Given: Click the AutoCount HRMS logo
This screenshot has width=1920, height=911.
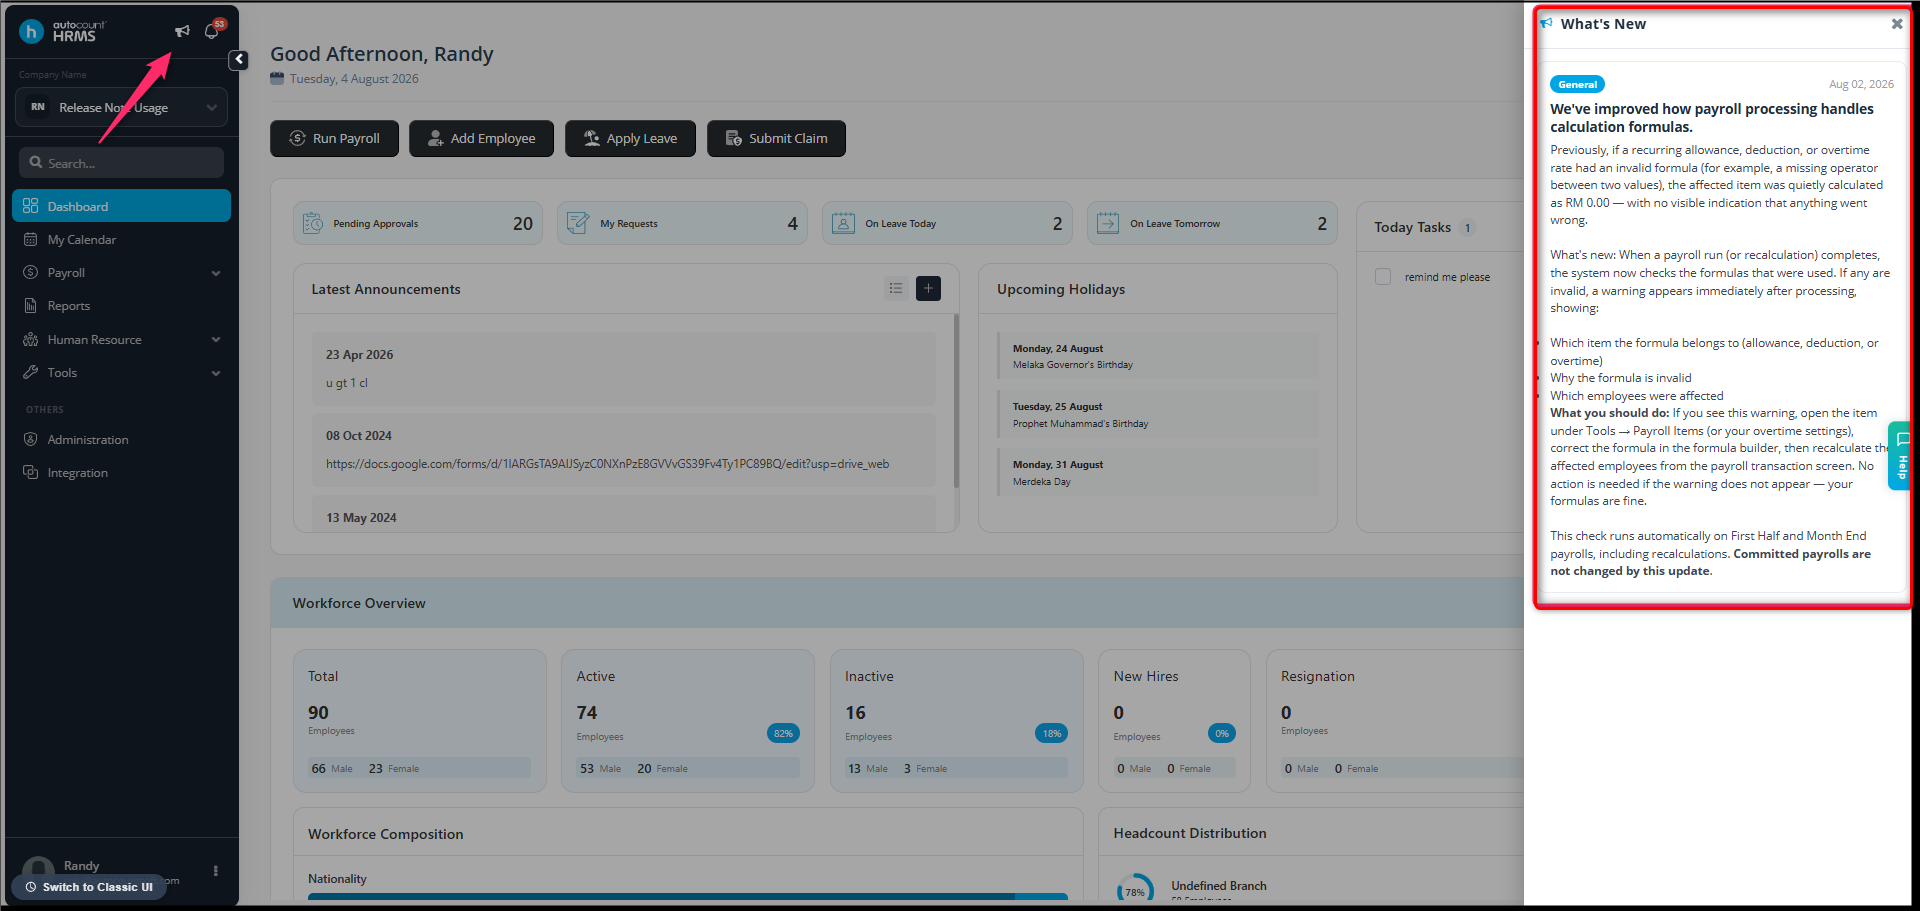Looking at the screenshot, I should (x=62, y=31).
